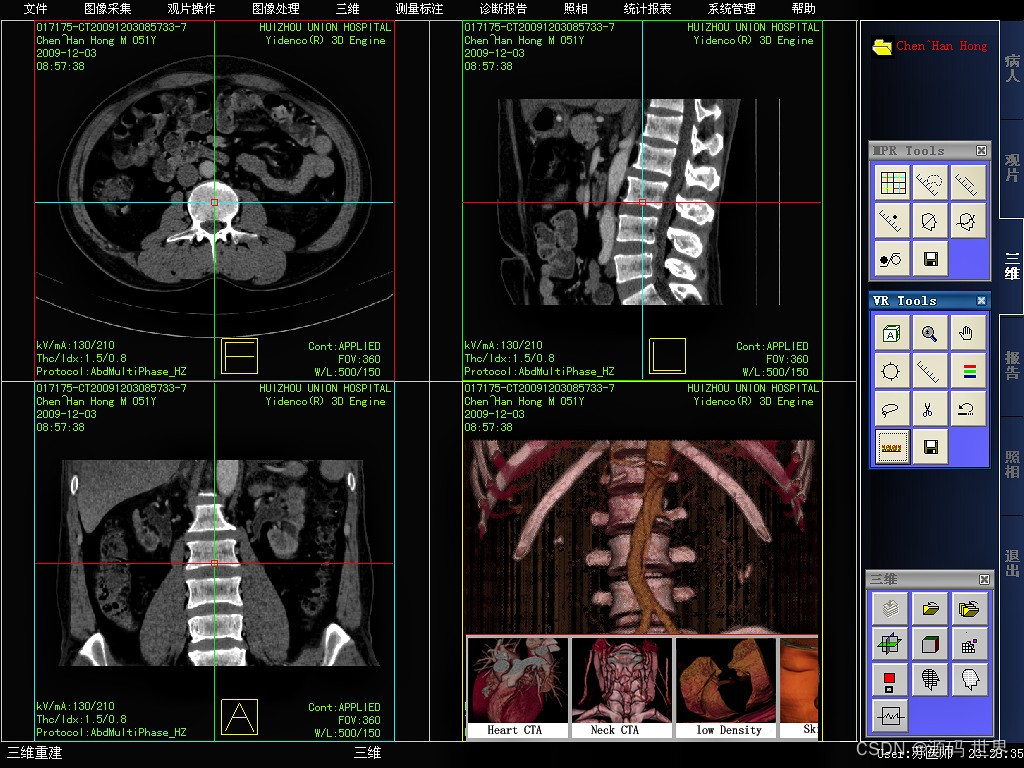This screenshot has height=768, width=1024.
Task: Toggle the pressed dotted-frame preset icon in VR Tools
Action: click(x=891, y=447)
